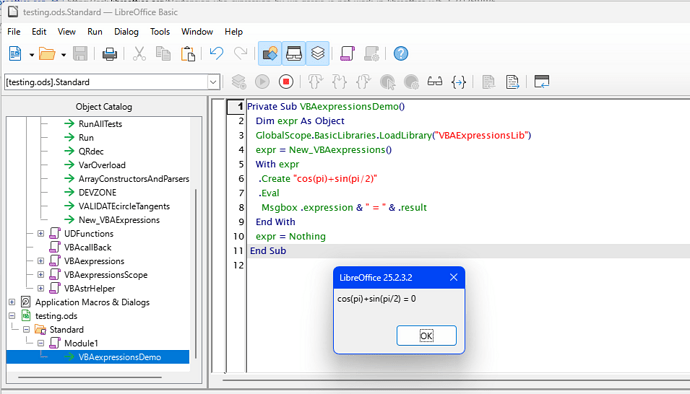Click the Save disk icon
The image size is (690, 394).
pyautogui.click(x=80, y=54)
